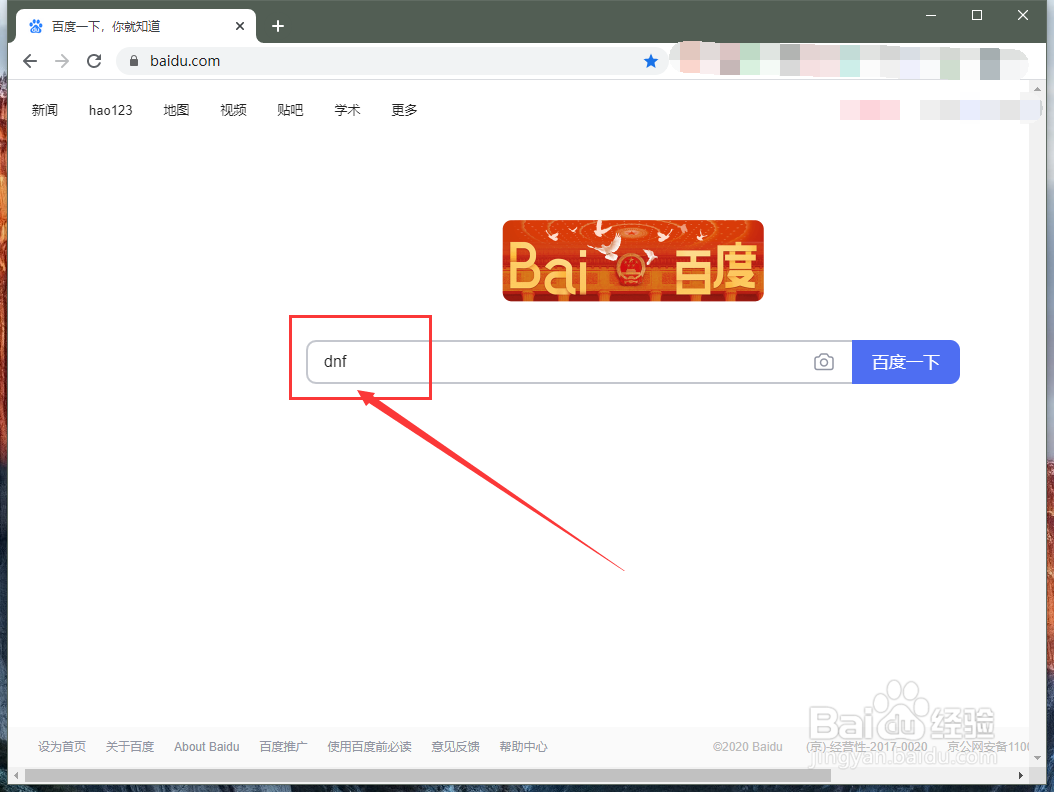Screen dimensions: 1054x792
Task: Minimize the browser window
Action: 931,15
